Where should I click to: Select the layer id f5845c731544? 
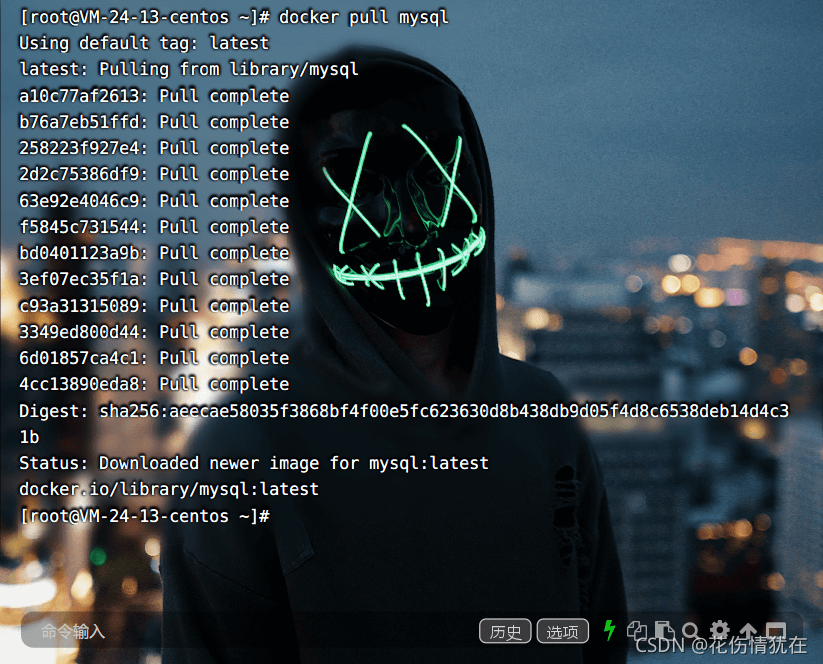[x=79, y=227]
